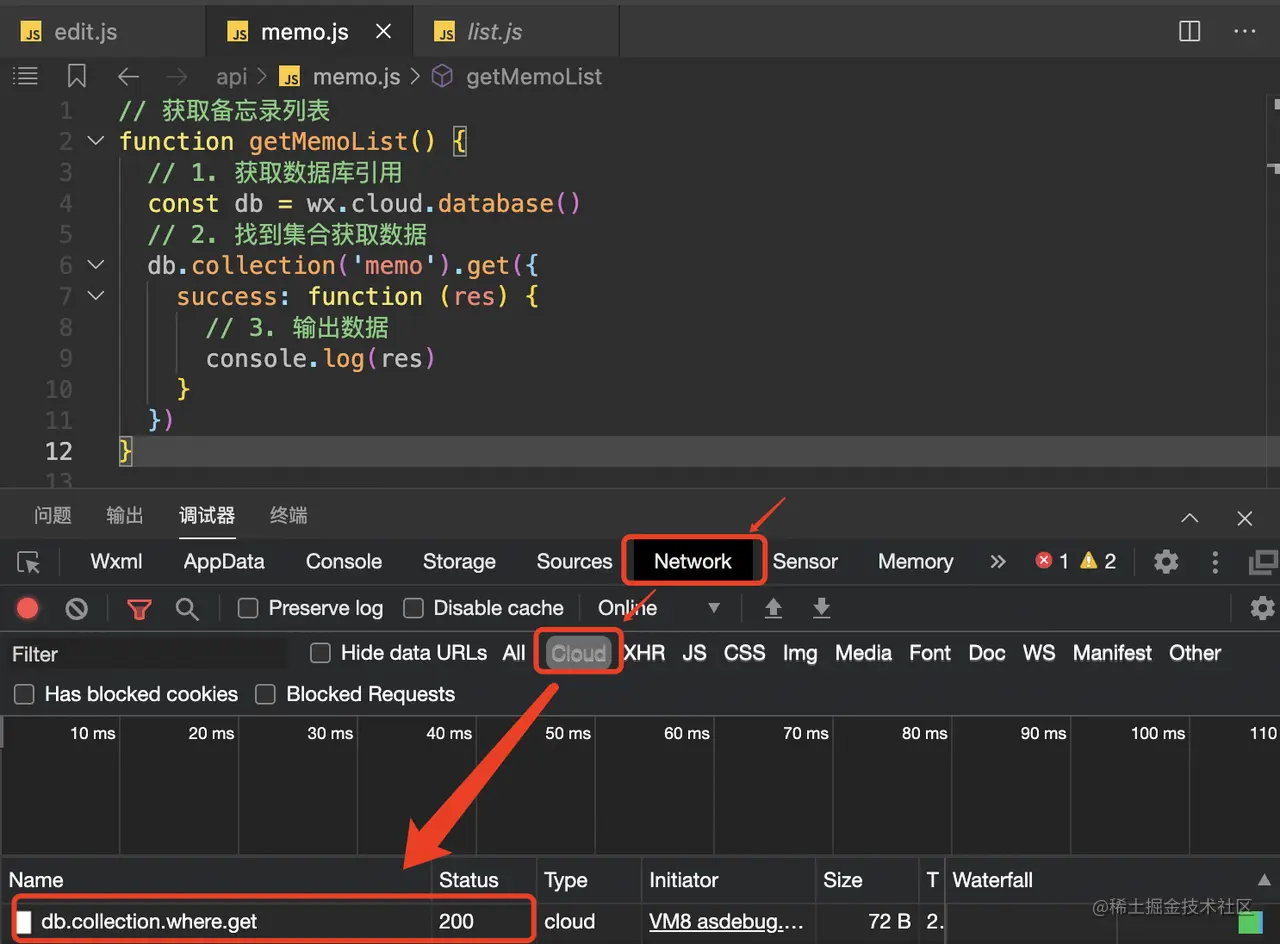Open the 终端 panel tab
Screen dimensions: 1280x944
click(x=289, y=515)
